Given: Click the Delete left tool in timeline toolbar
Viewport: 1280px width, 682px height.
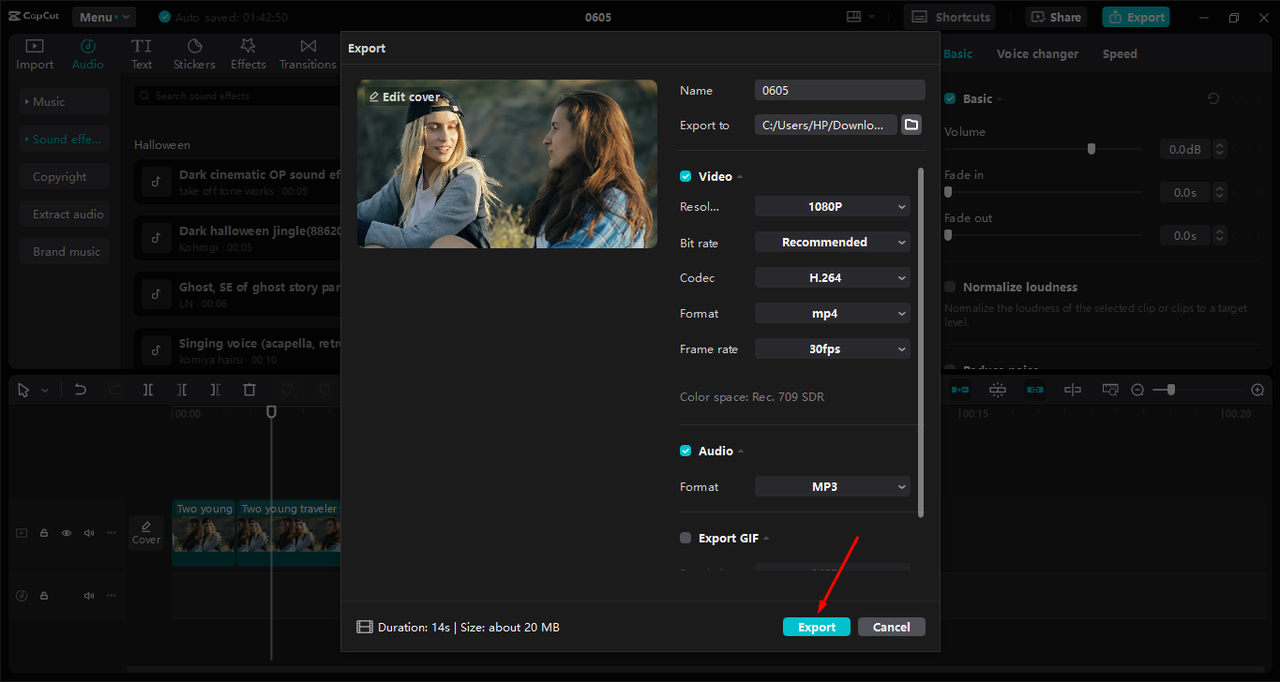Looking at the screenshot, I should [182, 390].
